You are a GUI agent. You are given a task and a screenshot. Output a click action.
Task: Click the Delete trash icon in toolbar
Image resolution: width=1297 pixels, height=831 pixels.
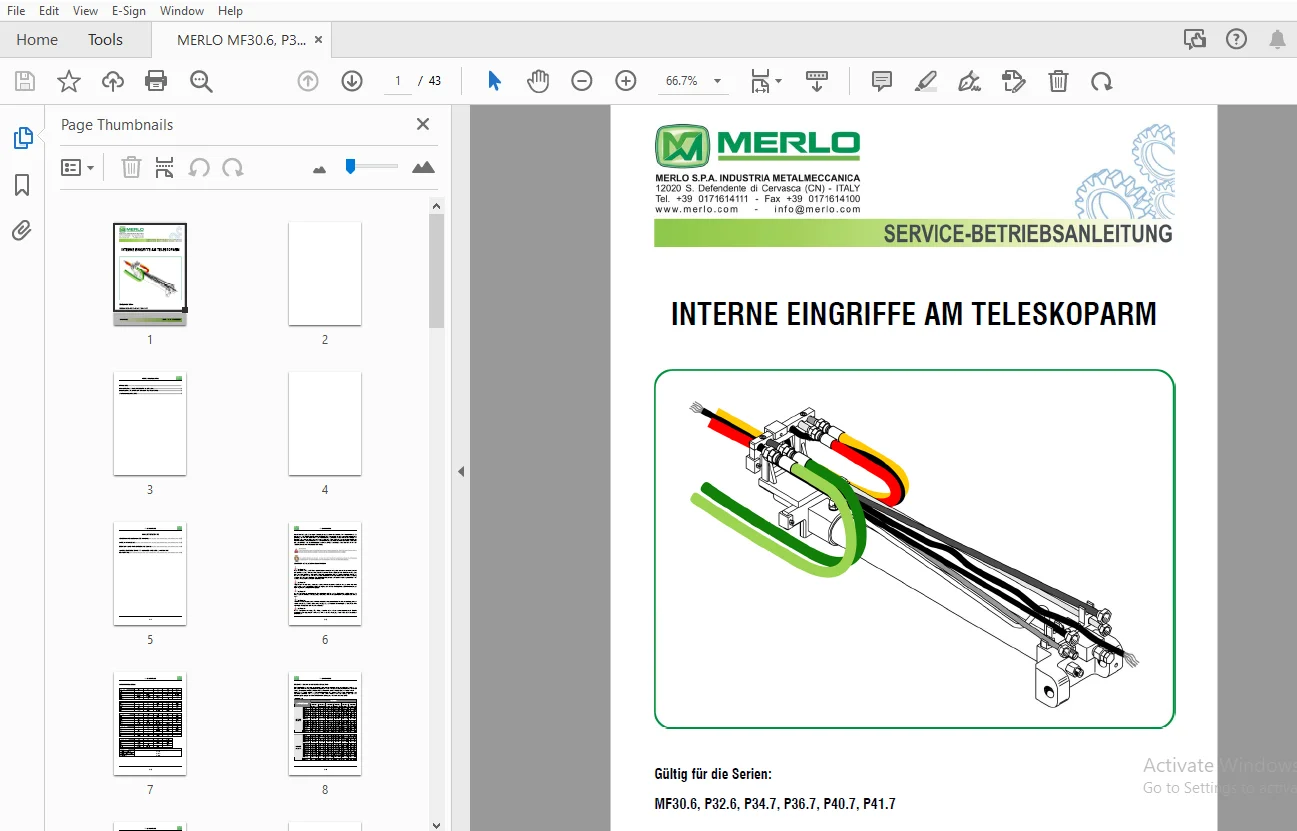[x=1058, y=81]
